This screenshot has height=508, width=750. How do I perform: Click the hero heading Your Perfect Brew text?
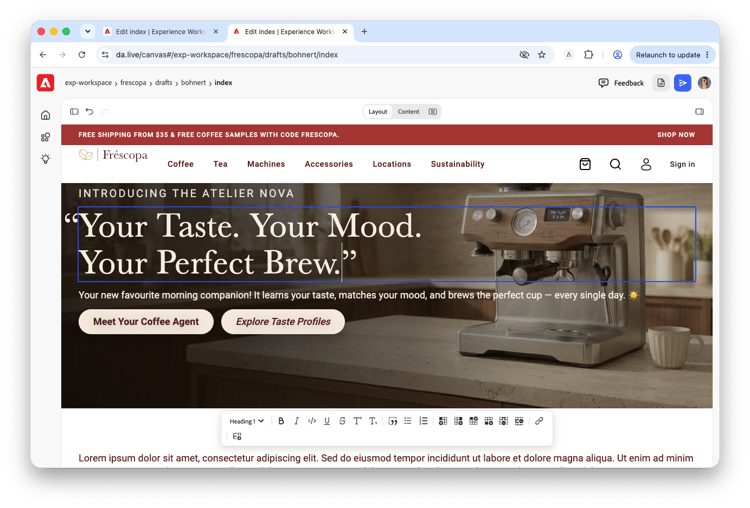210,263
